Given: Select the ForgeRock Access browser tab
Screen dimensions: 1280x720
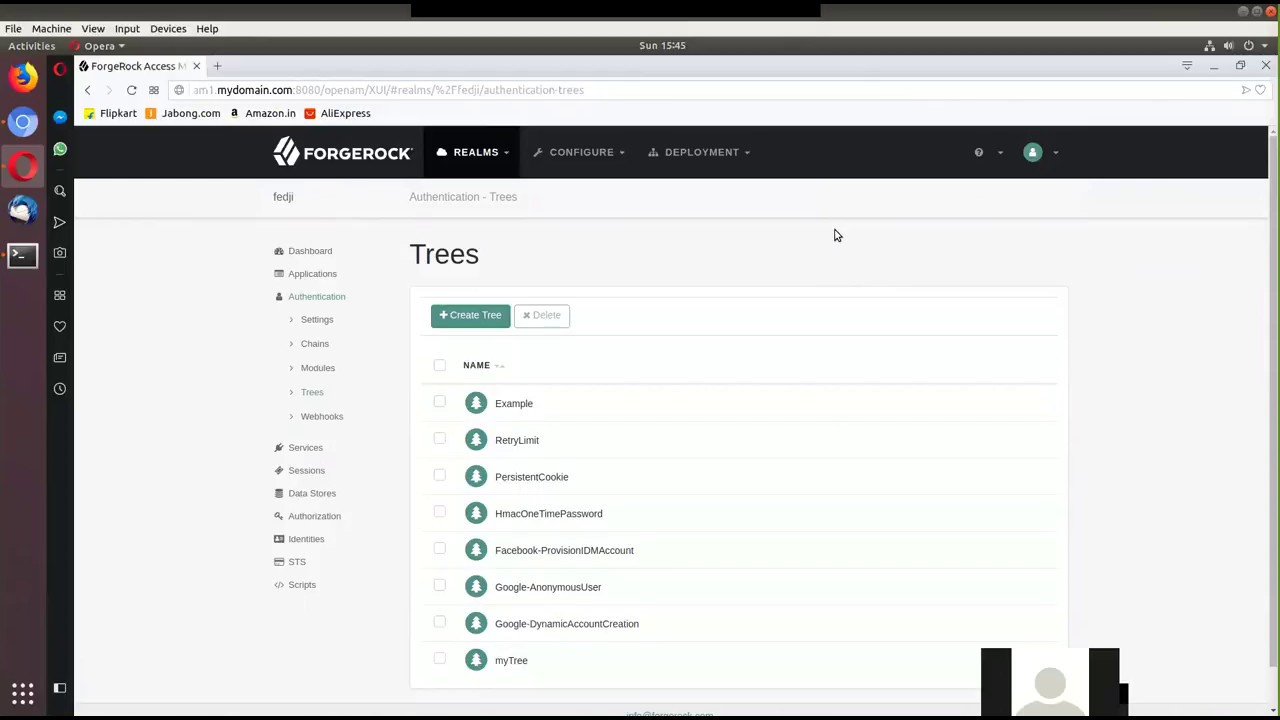Looking at the screenshot, I should (140, 66).
